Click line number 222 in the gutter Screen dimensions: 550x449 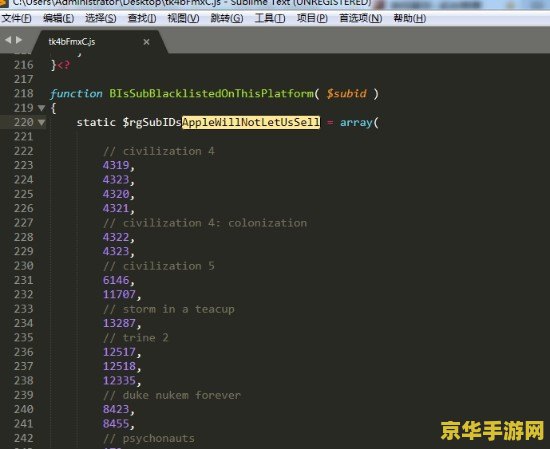[x=24, y=151]
